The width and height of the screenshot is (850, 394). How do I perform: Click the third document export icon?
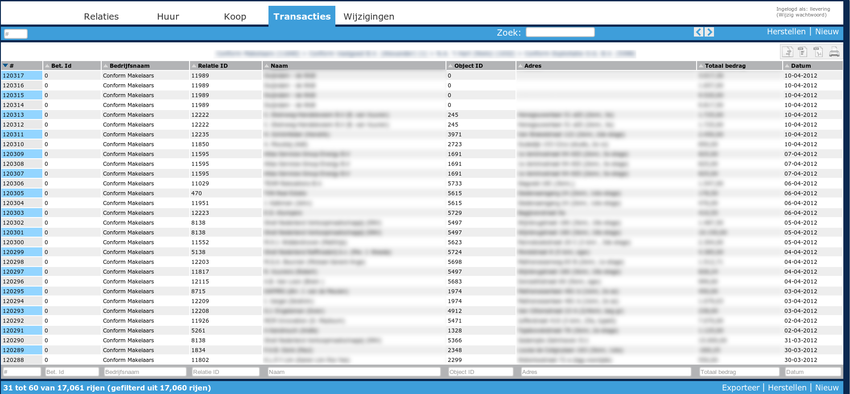click(818, 52)
